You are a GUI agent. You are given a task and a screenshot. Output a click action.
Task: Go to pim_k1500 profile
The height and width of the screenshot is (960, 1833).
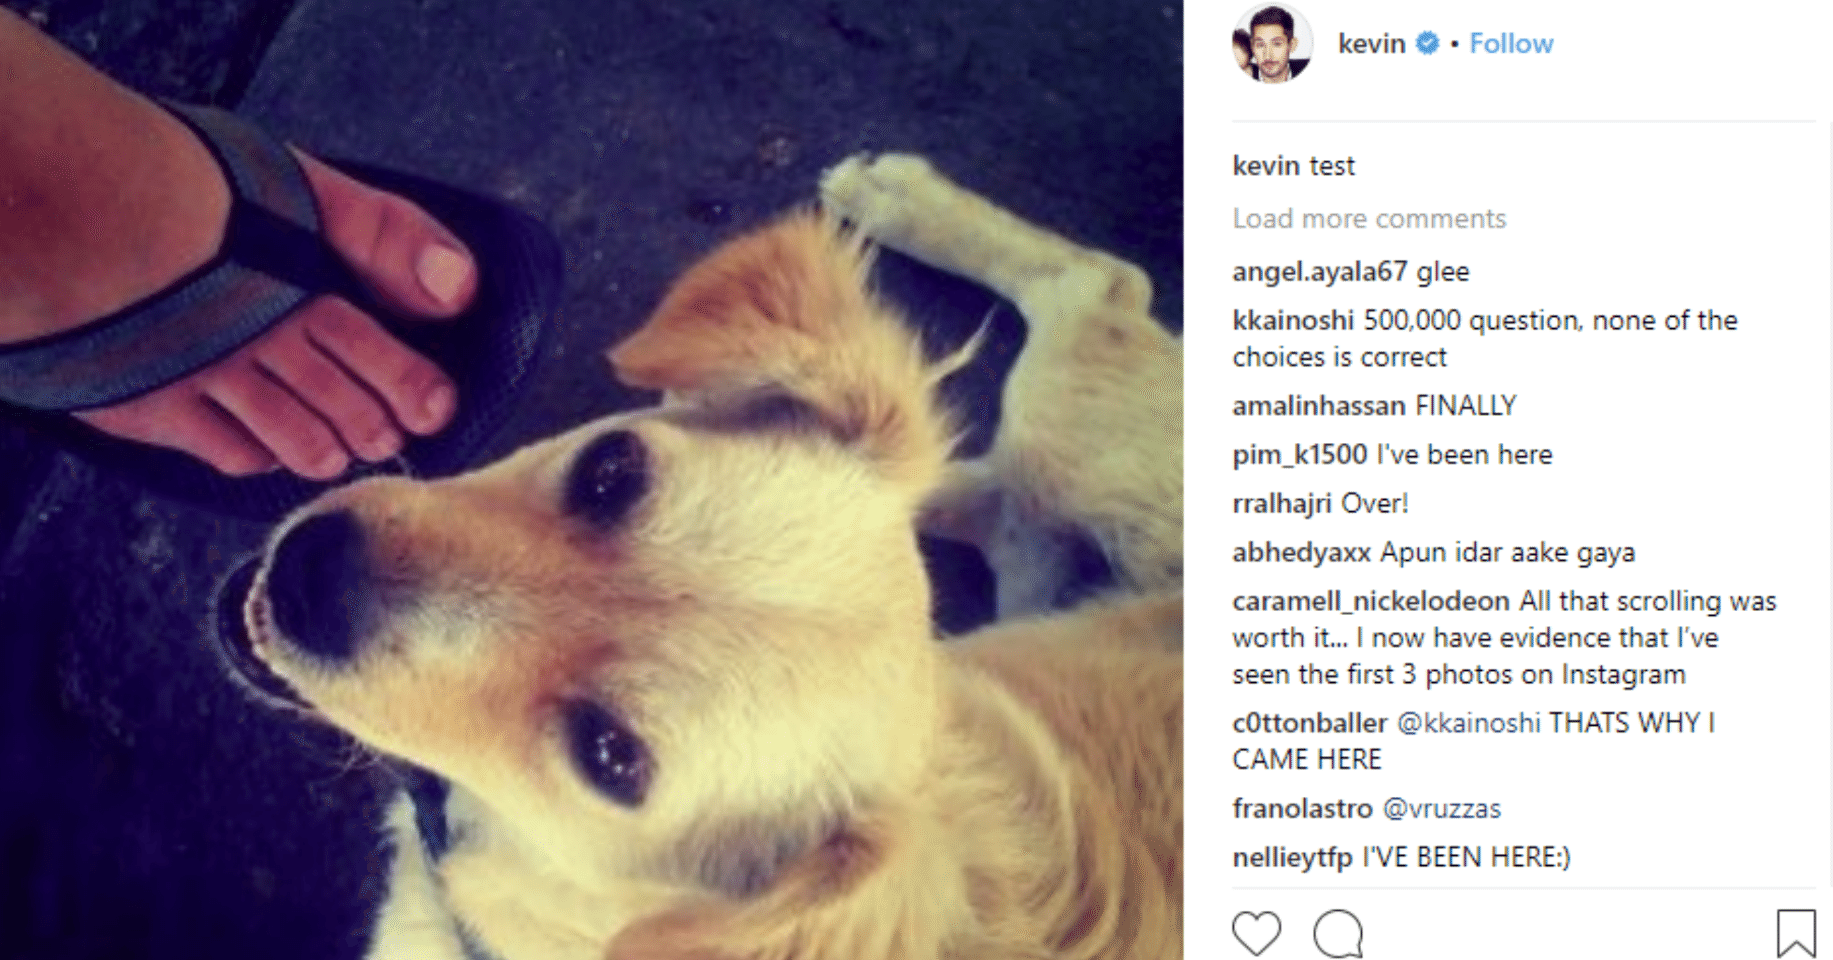pos(1299,454)
